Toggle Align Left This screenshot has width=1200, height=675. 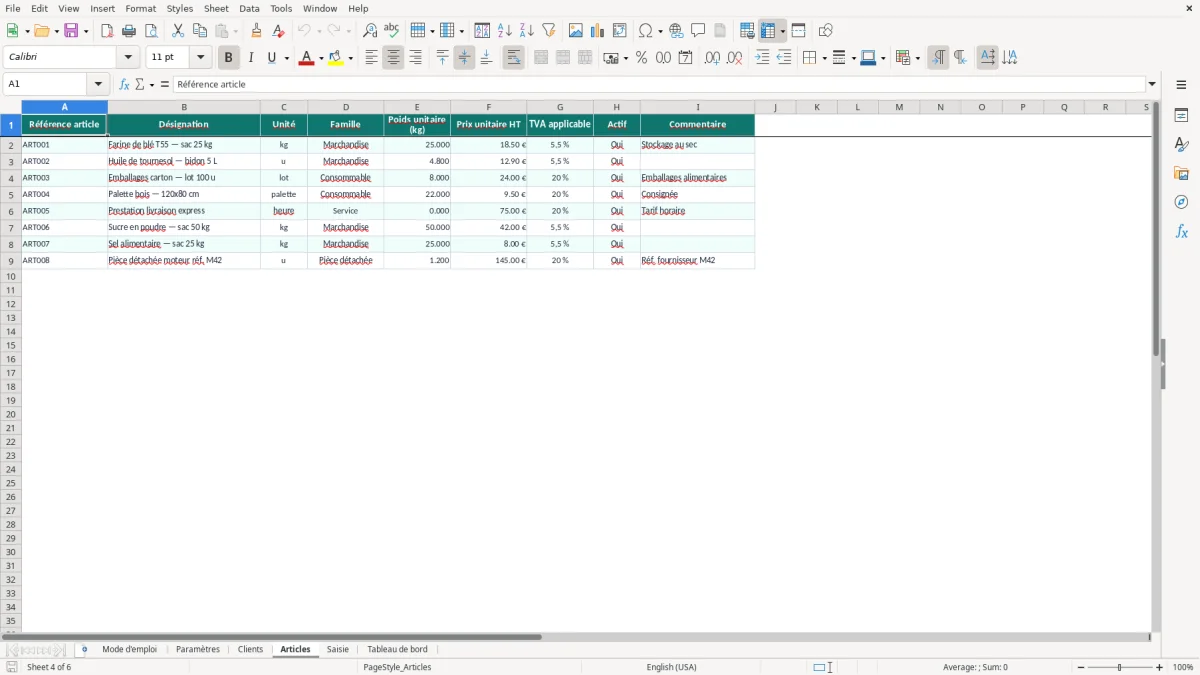pos(371,58)
